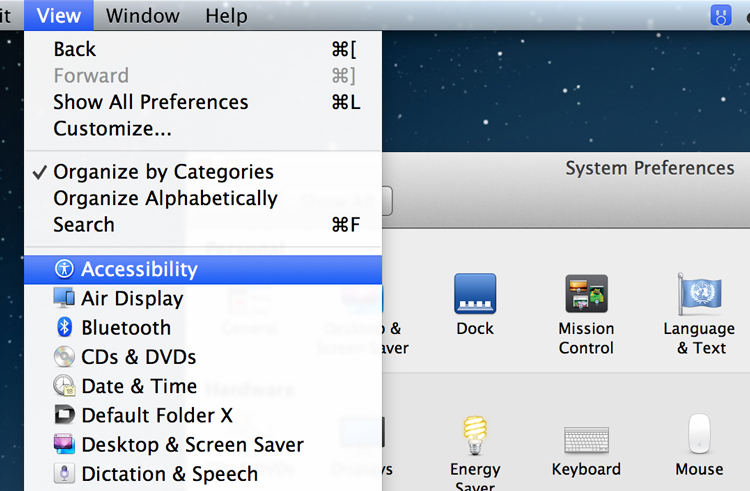Select Organize Alphabetically option
The image size is (750, 491).
203,198
